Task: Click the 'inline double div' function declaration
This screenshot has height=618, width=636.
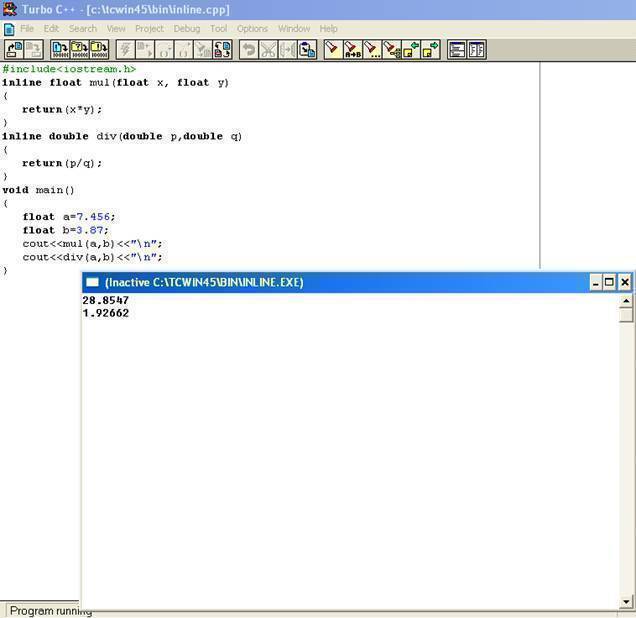Action: coord(122,136)
